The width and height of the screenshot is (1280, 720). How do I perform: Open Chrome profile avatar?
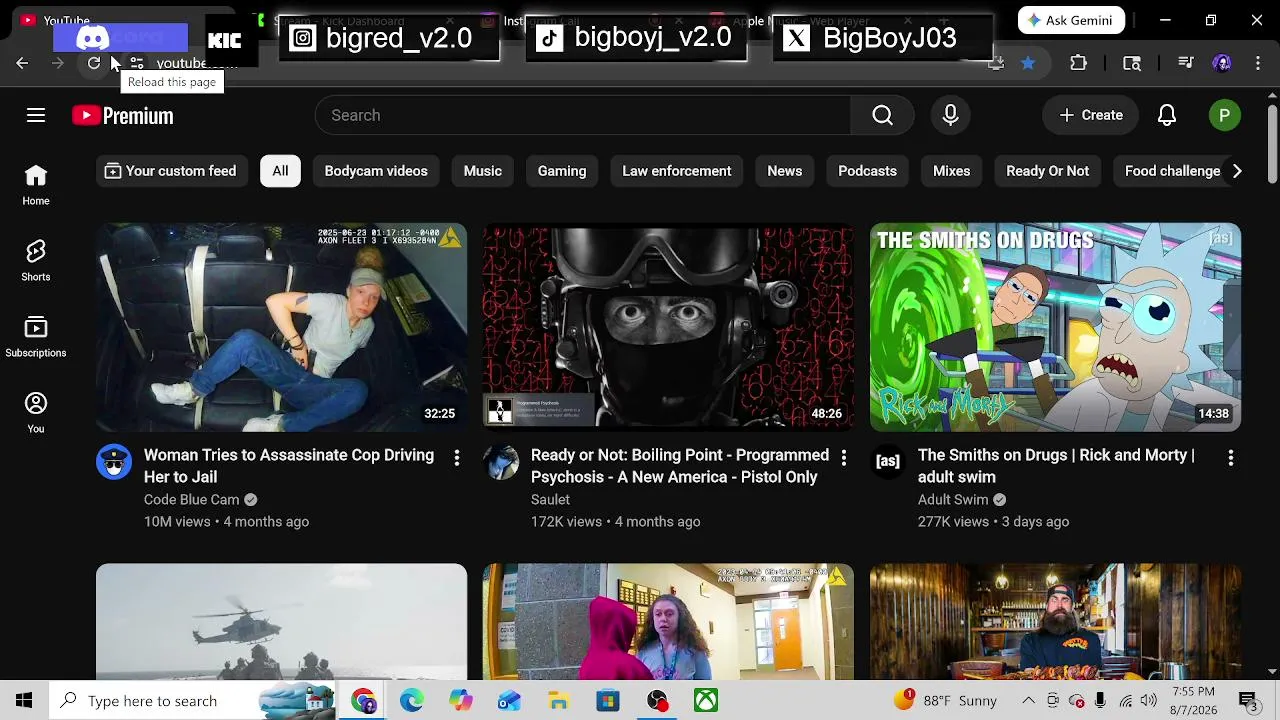point(1222,63)
